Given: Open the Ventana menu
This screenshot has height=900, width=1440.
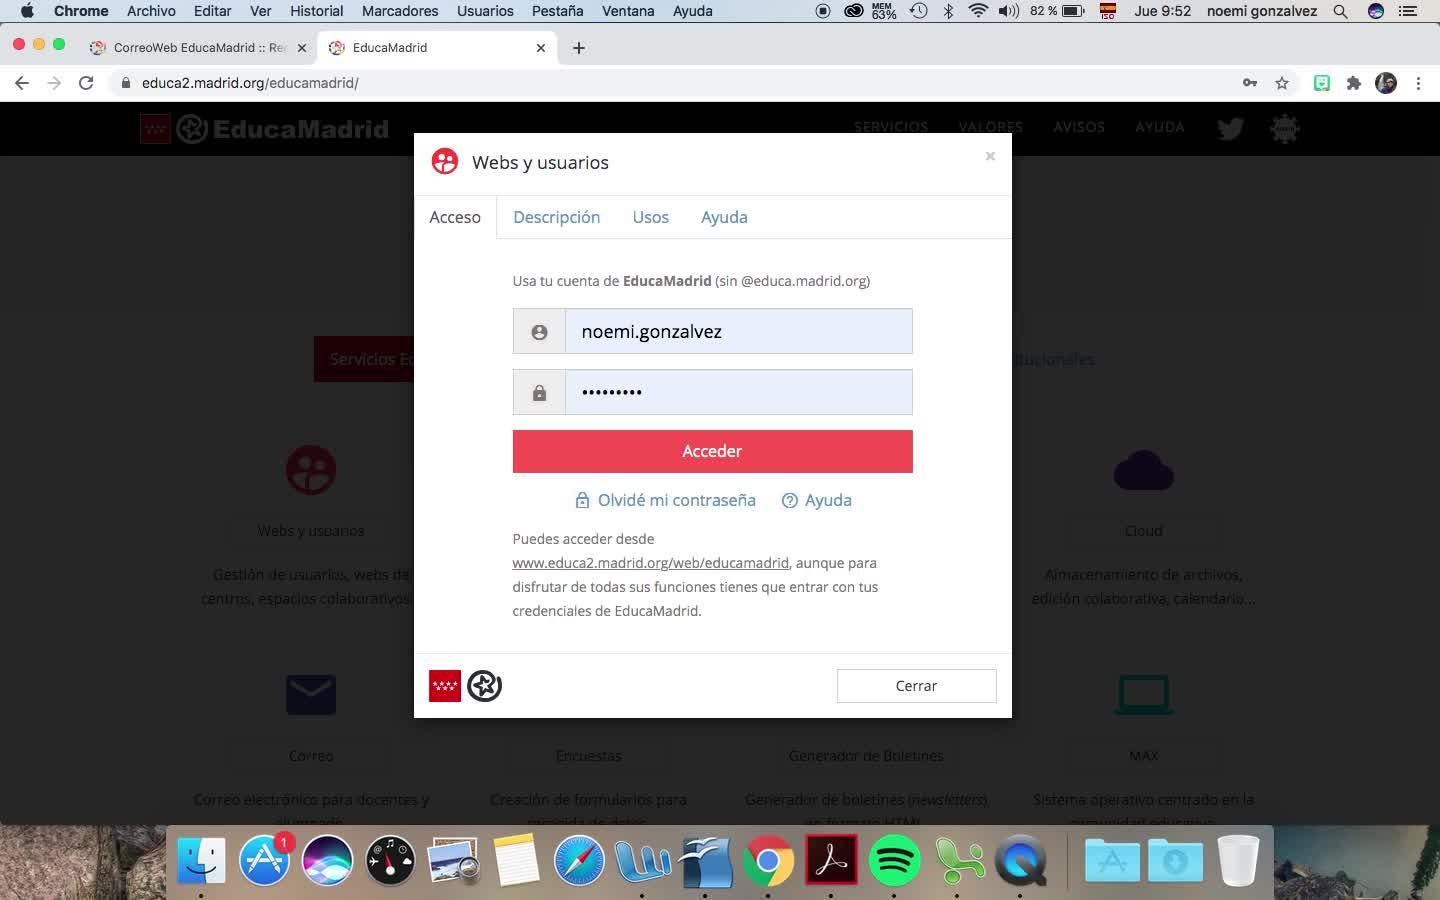Looking at the screenshot, I should pos(628,11).
